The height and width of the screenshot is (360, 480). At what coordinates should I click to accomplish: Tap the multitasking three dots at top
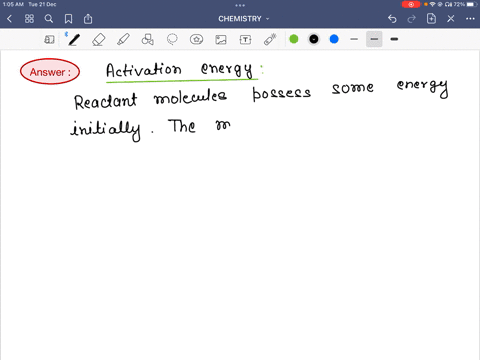(x=240, y=5)
